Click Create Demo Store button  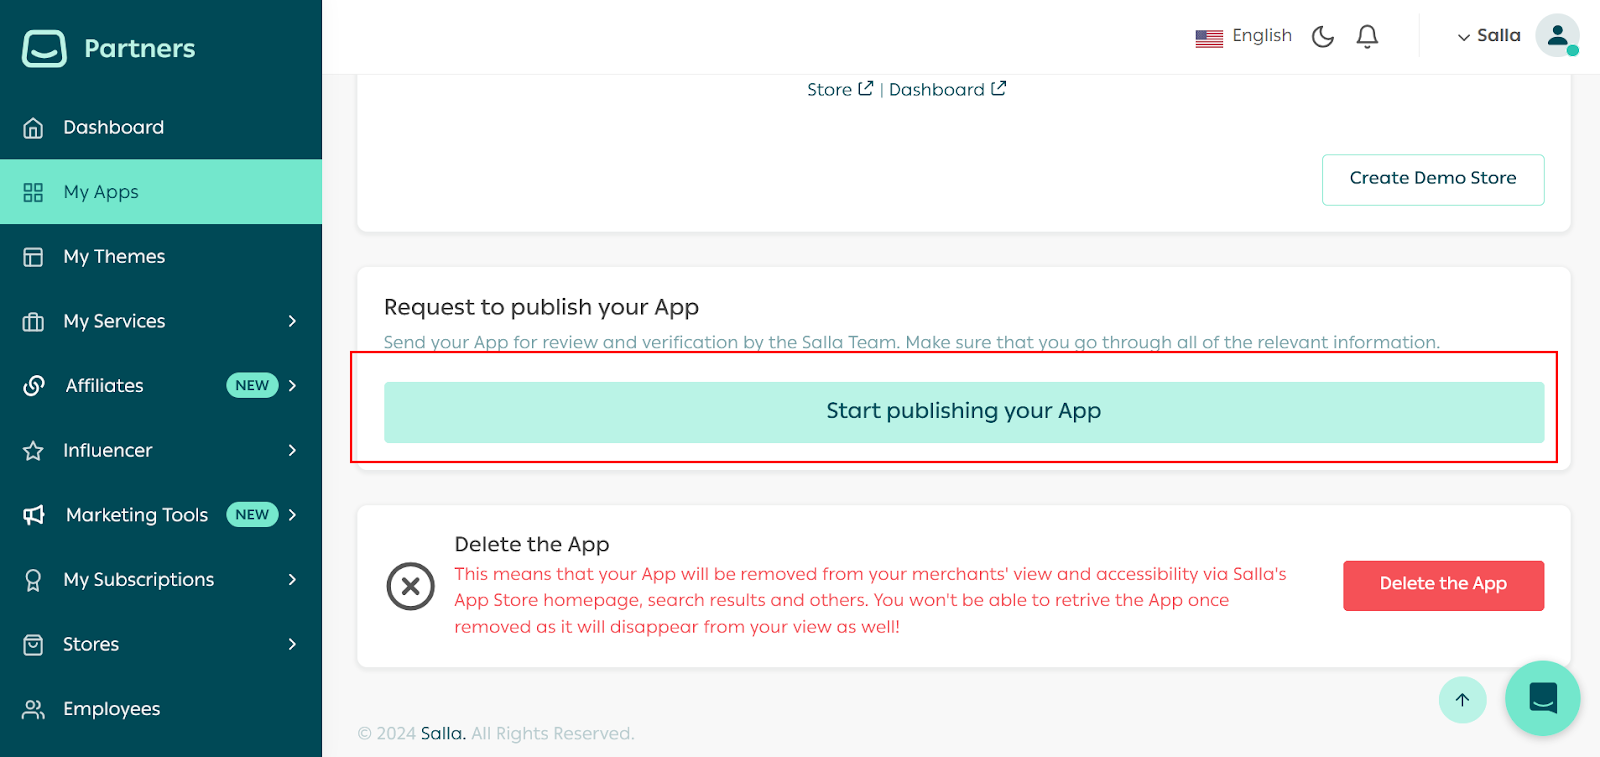[x=1432, y=179]
